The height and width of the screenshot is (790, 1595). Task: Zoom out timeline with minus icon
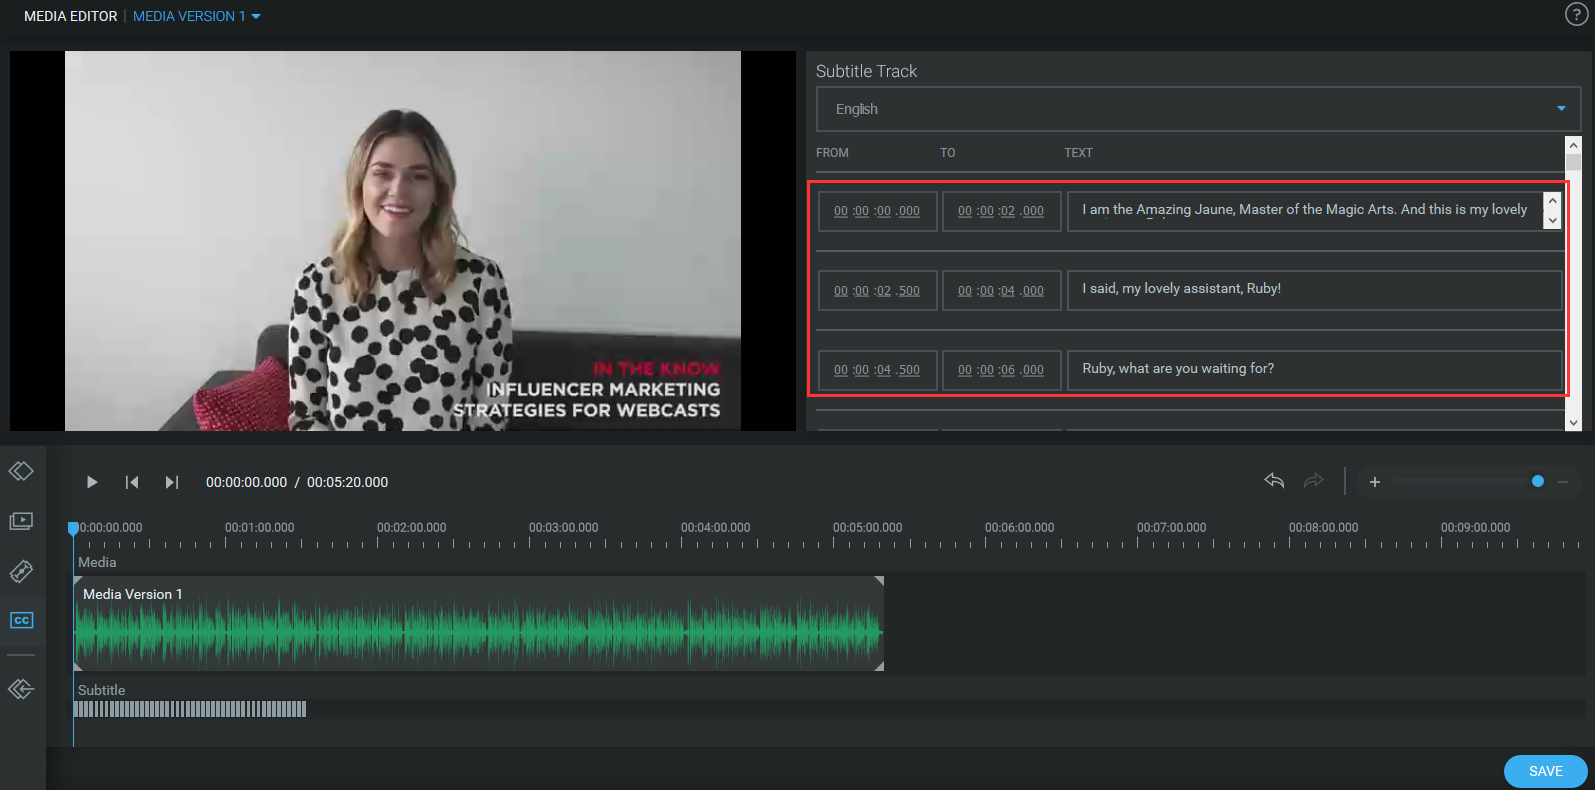1563,482
